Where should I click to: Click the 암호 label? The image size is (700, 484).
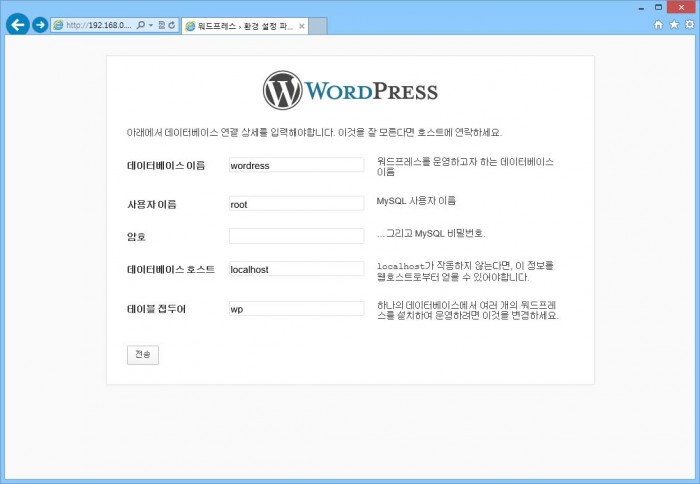(x=137, y=237)
